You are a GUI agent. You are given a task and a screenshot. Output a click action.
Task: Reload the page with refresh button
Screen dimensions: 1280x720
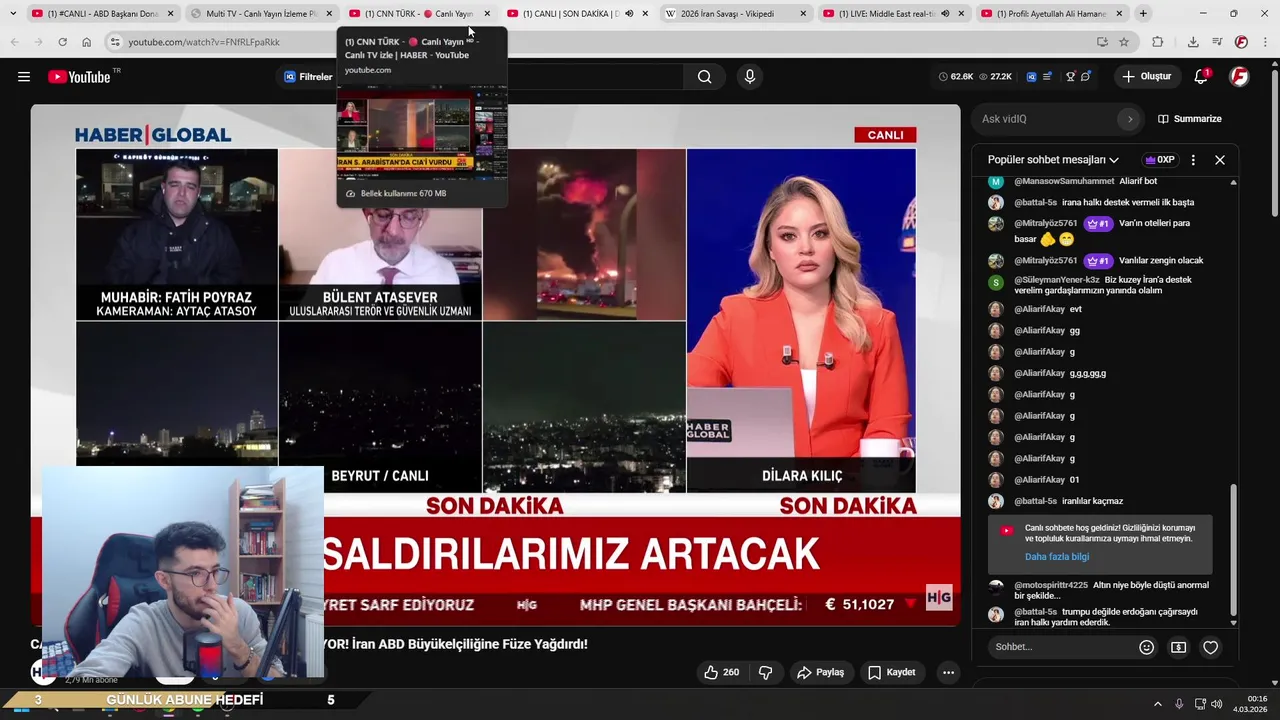point(62,42)
